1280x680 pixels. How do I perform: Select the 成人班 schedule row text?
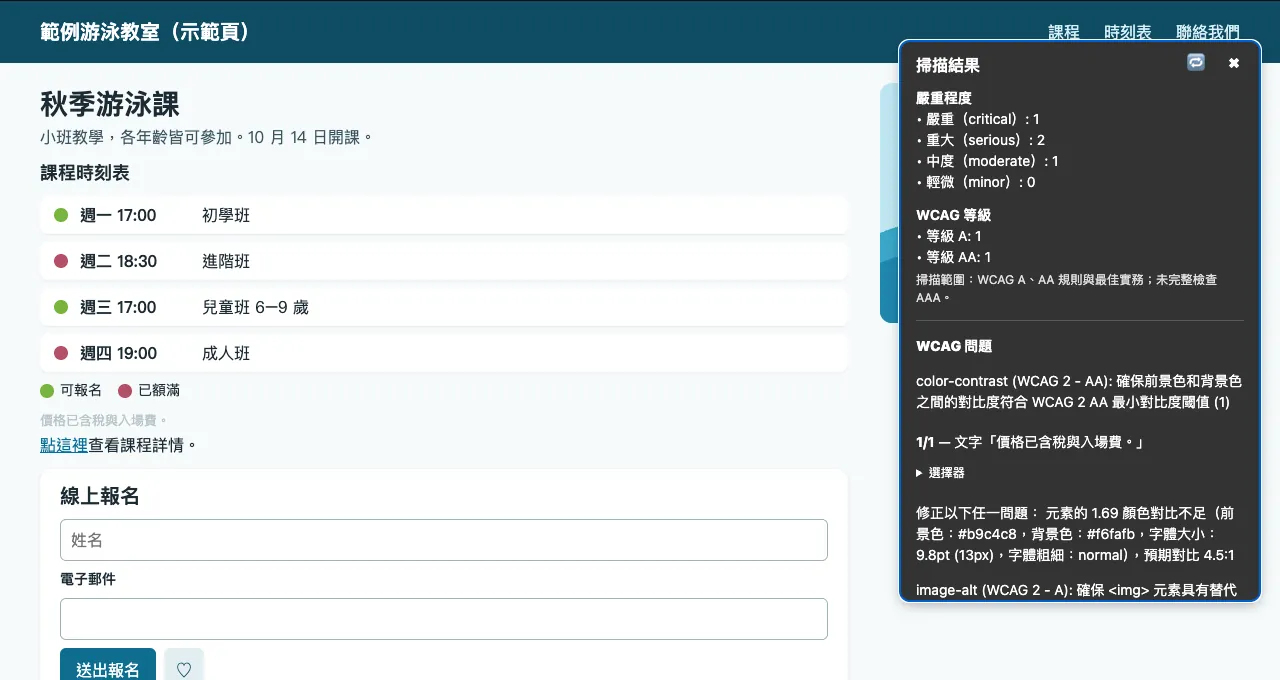pos(226,353)
